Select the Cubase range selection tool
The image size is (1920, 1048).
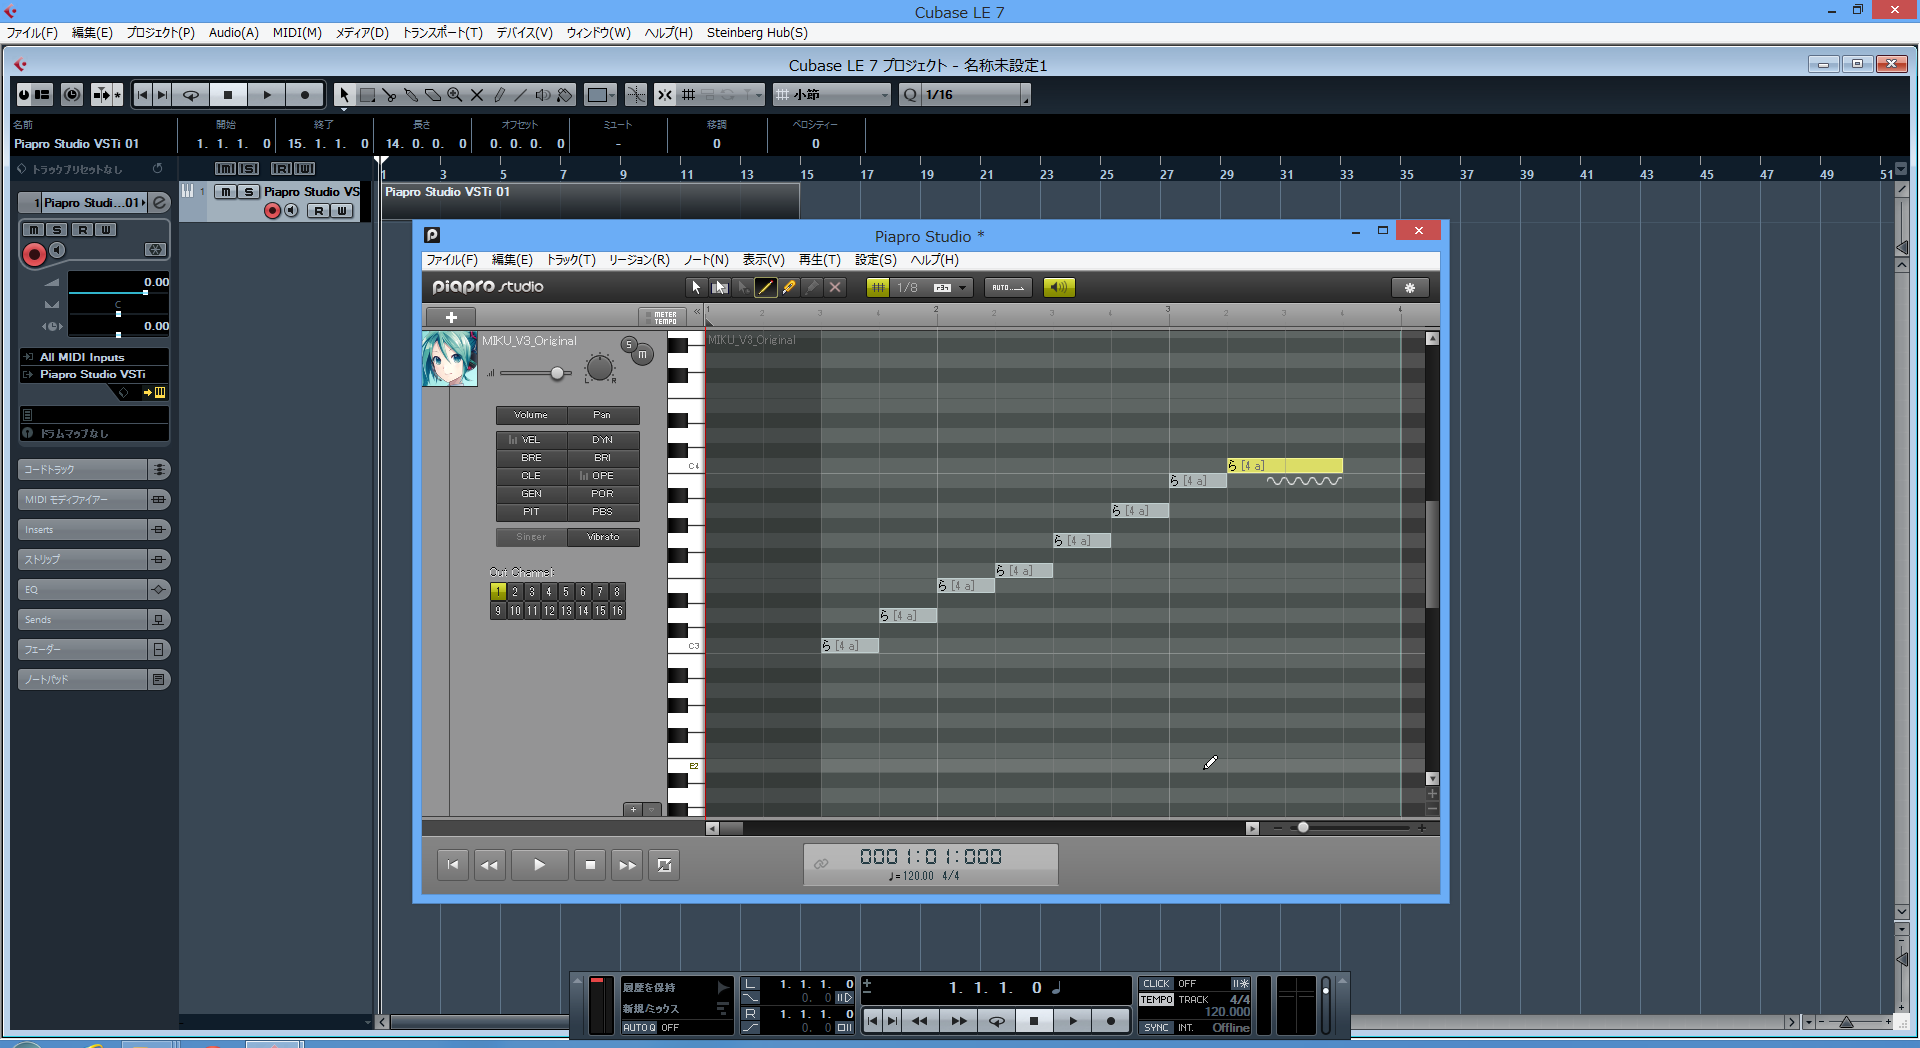[x=367, y=95]
